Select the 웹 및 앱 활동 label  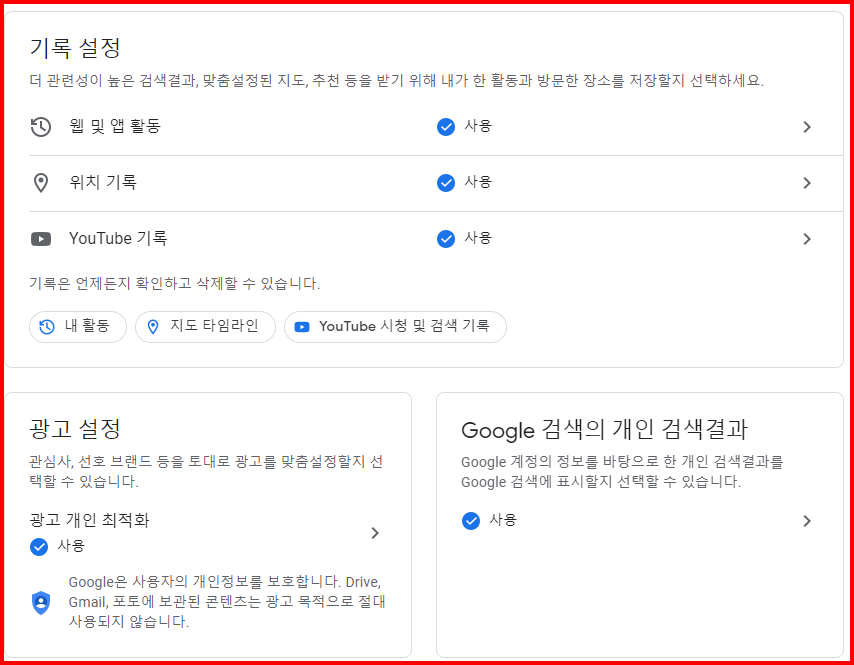coord(115,126)
